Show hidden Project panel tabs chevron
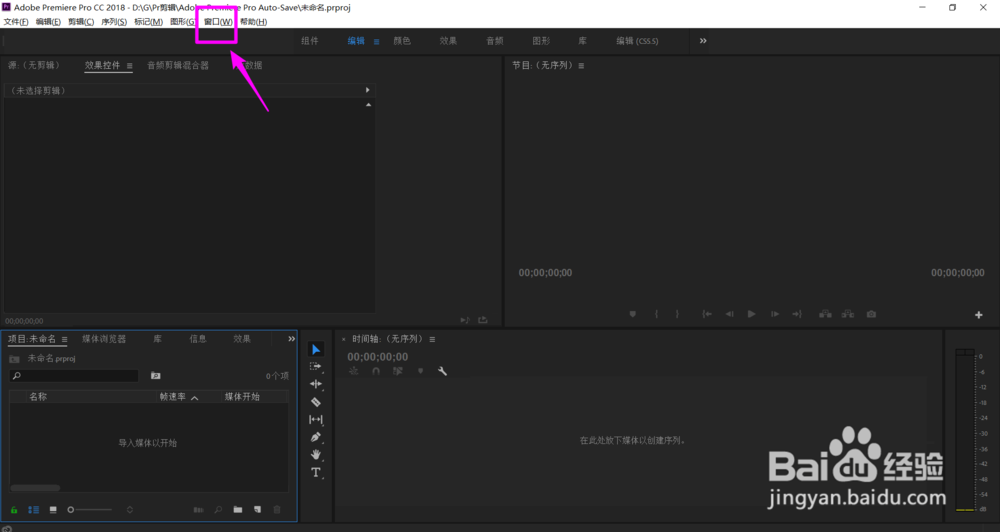Image resolution: width=1000 pixels, height=532 pixels. pos(291,339)
